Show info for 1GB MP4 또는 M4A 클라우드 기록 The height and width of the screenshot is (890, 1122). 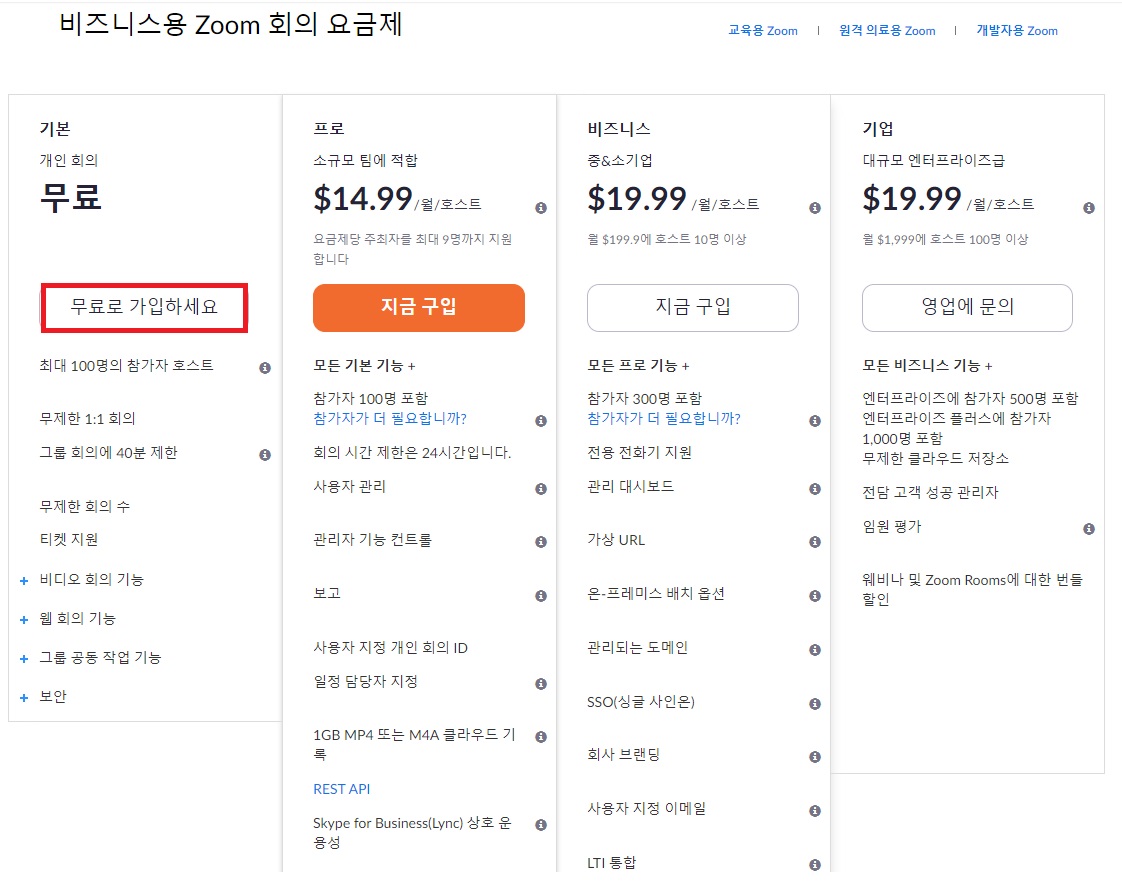click(x=541, y=737)
